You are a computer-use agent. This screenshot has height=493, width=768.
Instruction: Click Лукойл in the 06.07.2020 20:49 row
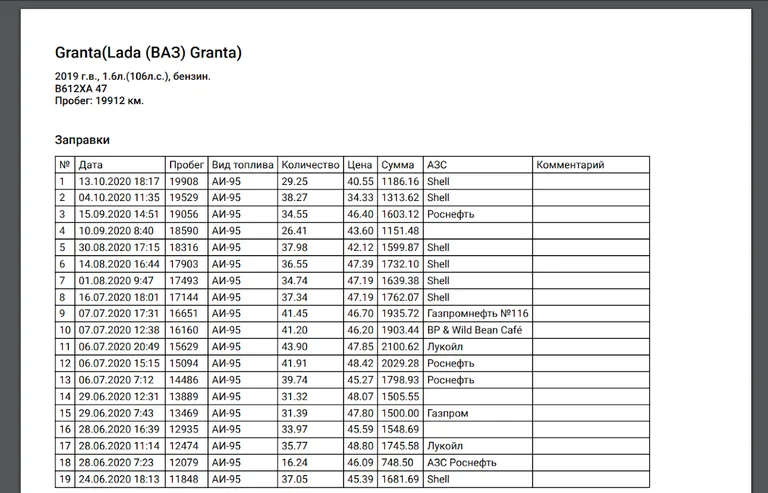coord(445,347)
